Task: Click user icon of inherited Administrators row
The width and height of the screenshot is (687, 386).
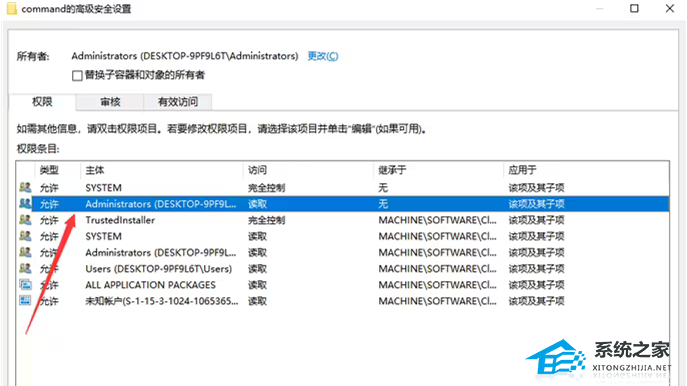Action: click(x=25, y=252)
